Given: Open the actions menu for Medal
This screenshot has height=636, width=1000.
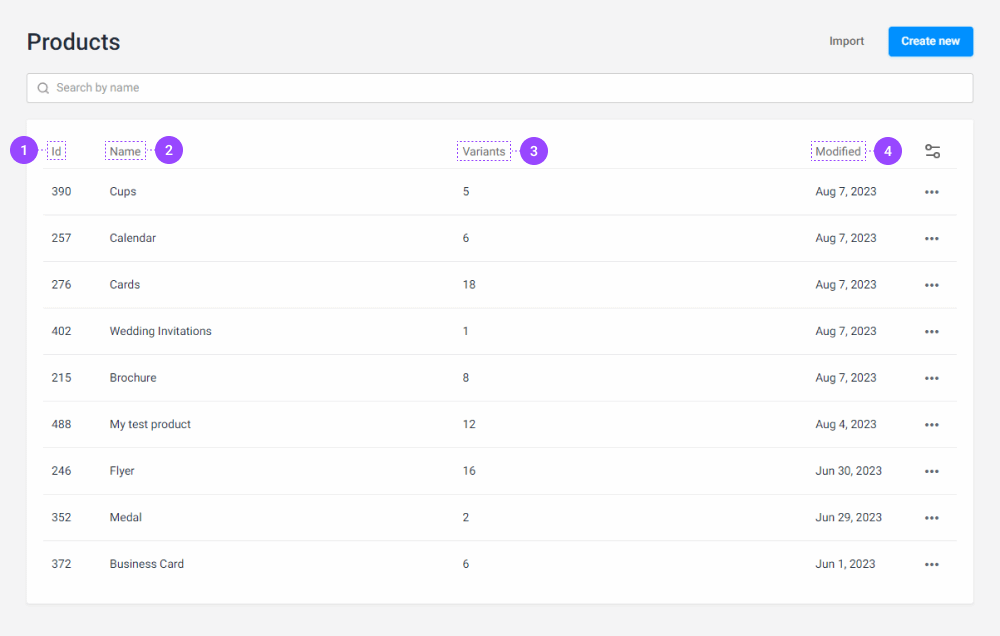Looking at the screenshot, I should 932,517.
